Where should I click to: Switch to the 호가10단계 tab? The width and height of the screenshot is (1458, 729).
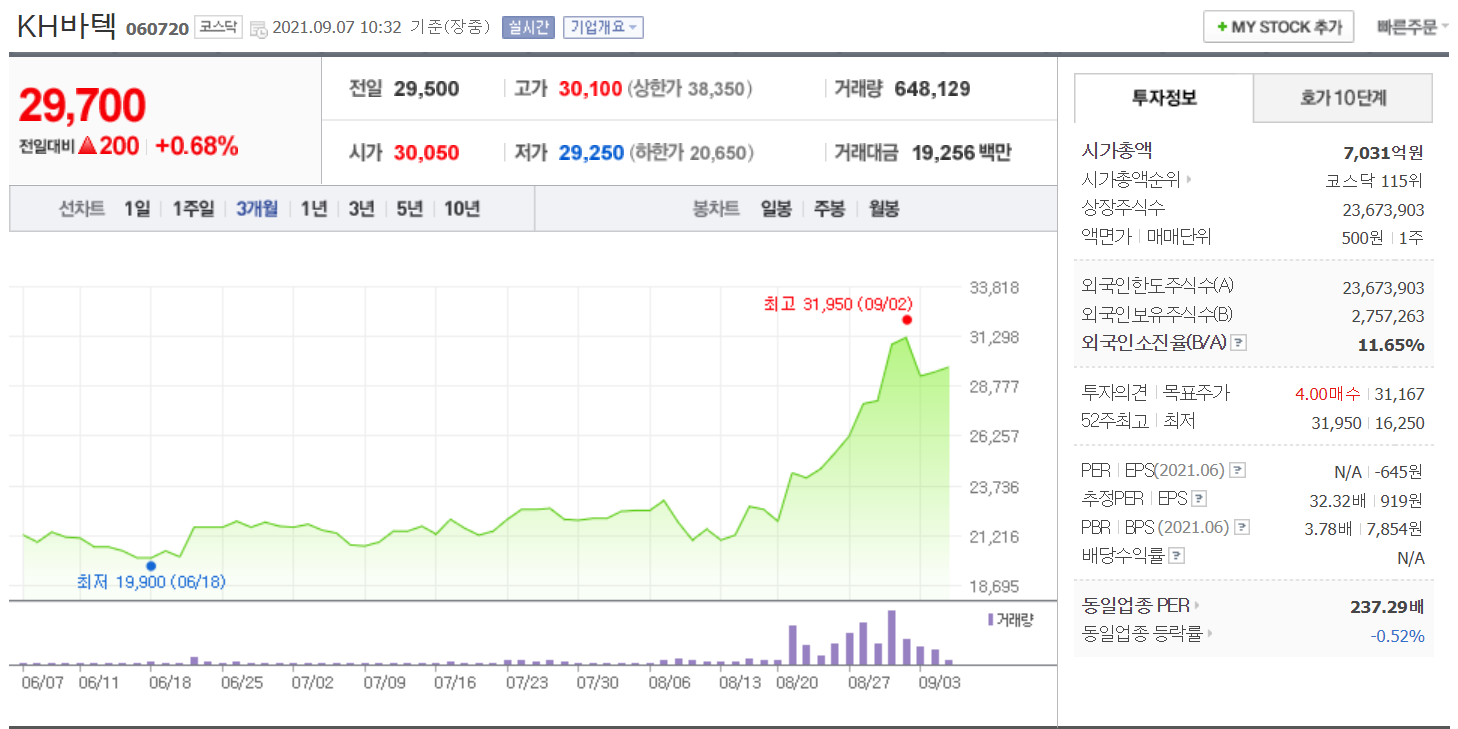click(1343, 98)
